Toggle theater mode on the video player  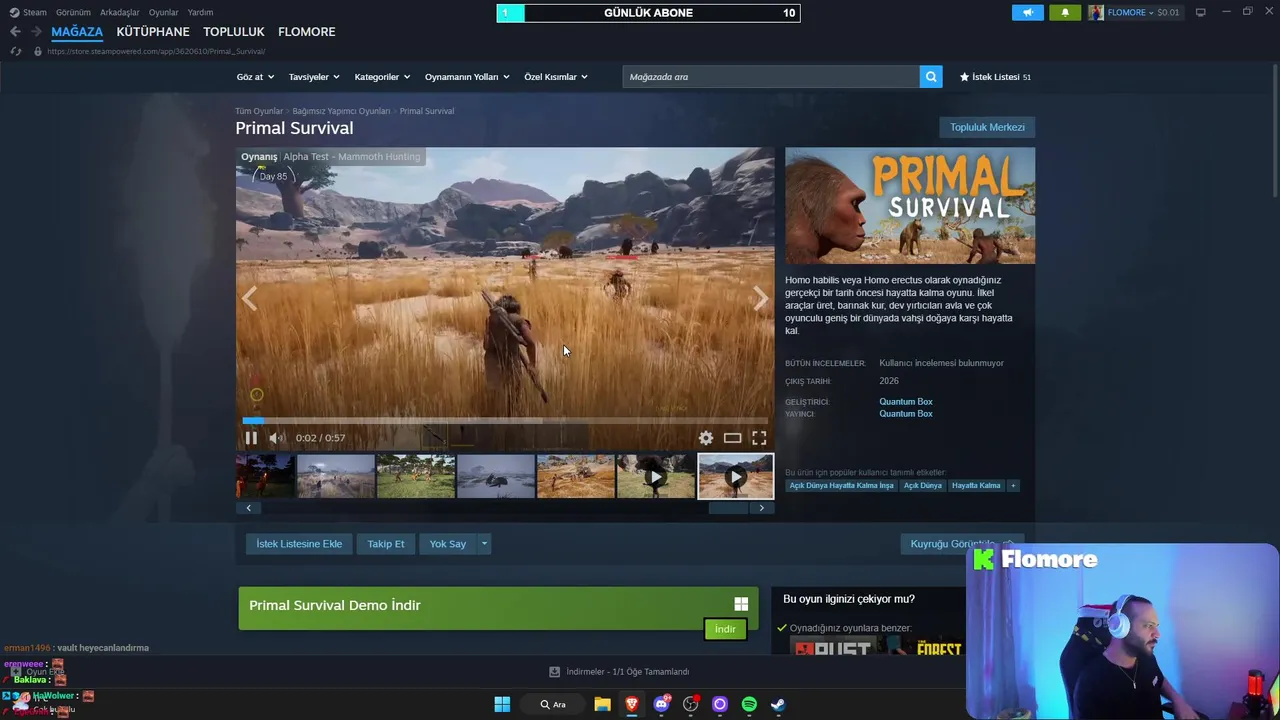click(732, 438)
